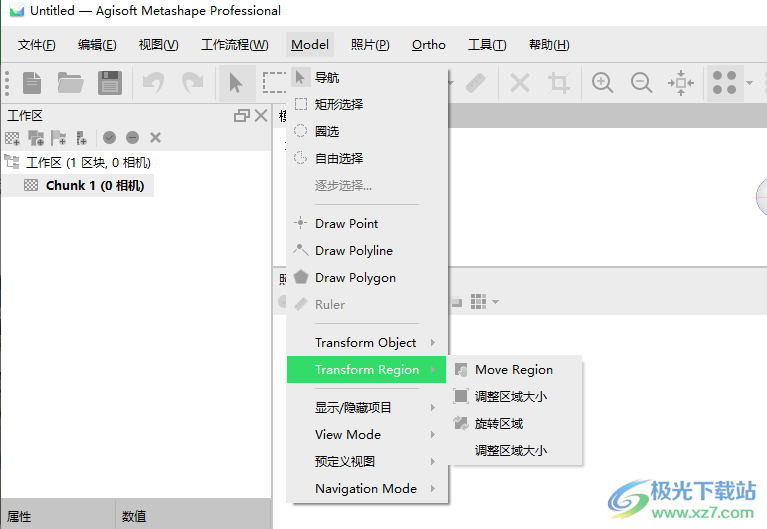The width and height of the screenshot is (767, 529).
Task: Expand the Navigation Mode submenu
Action: tap(367, 488)
